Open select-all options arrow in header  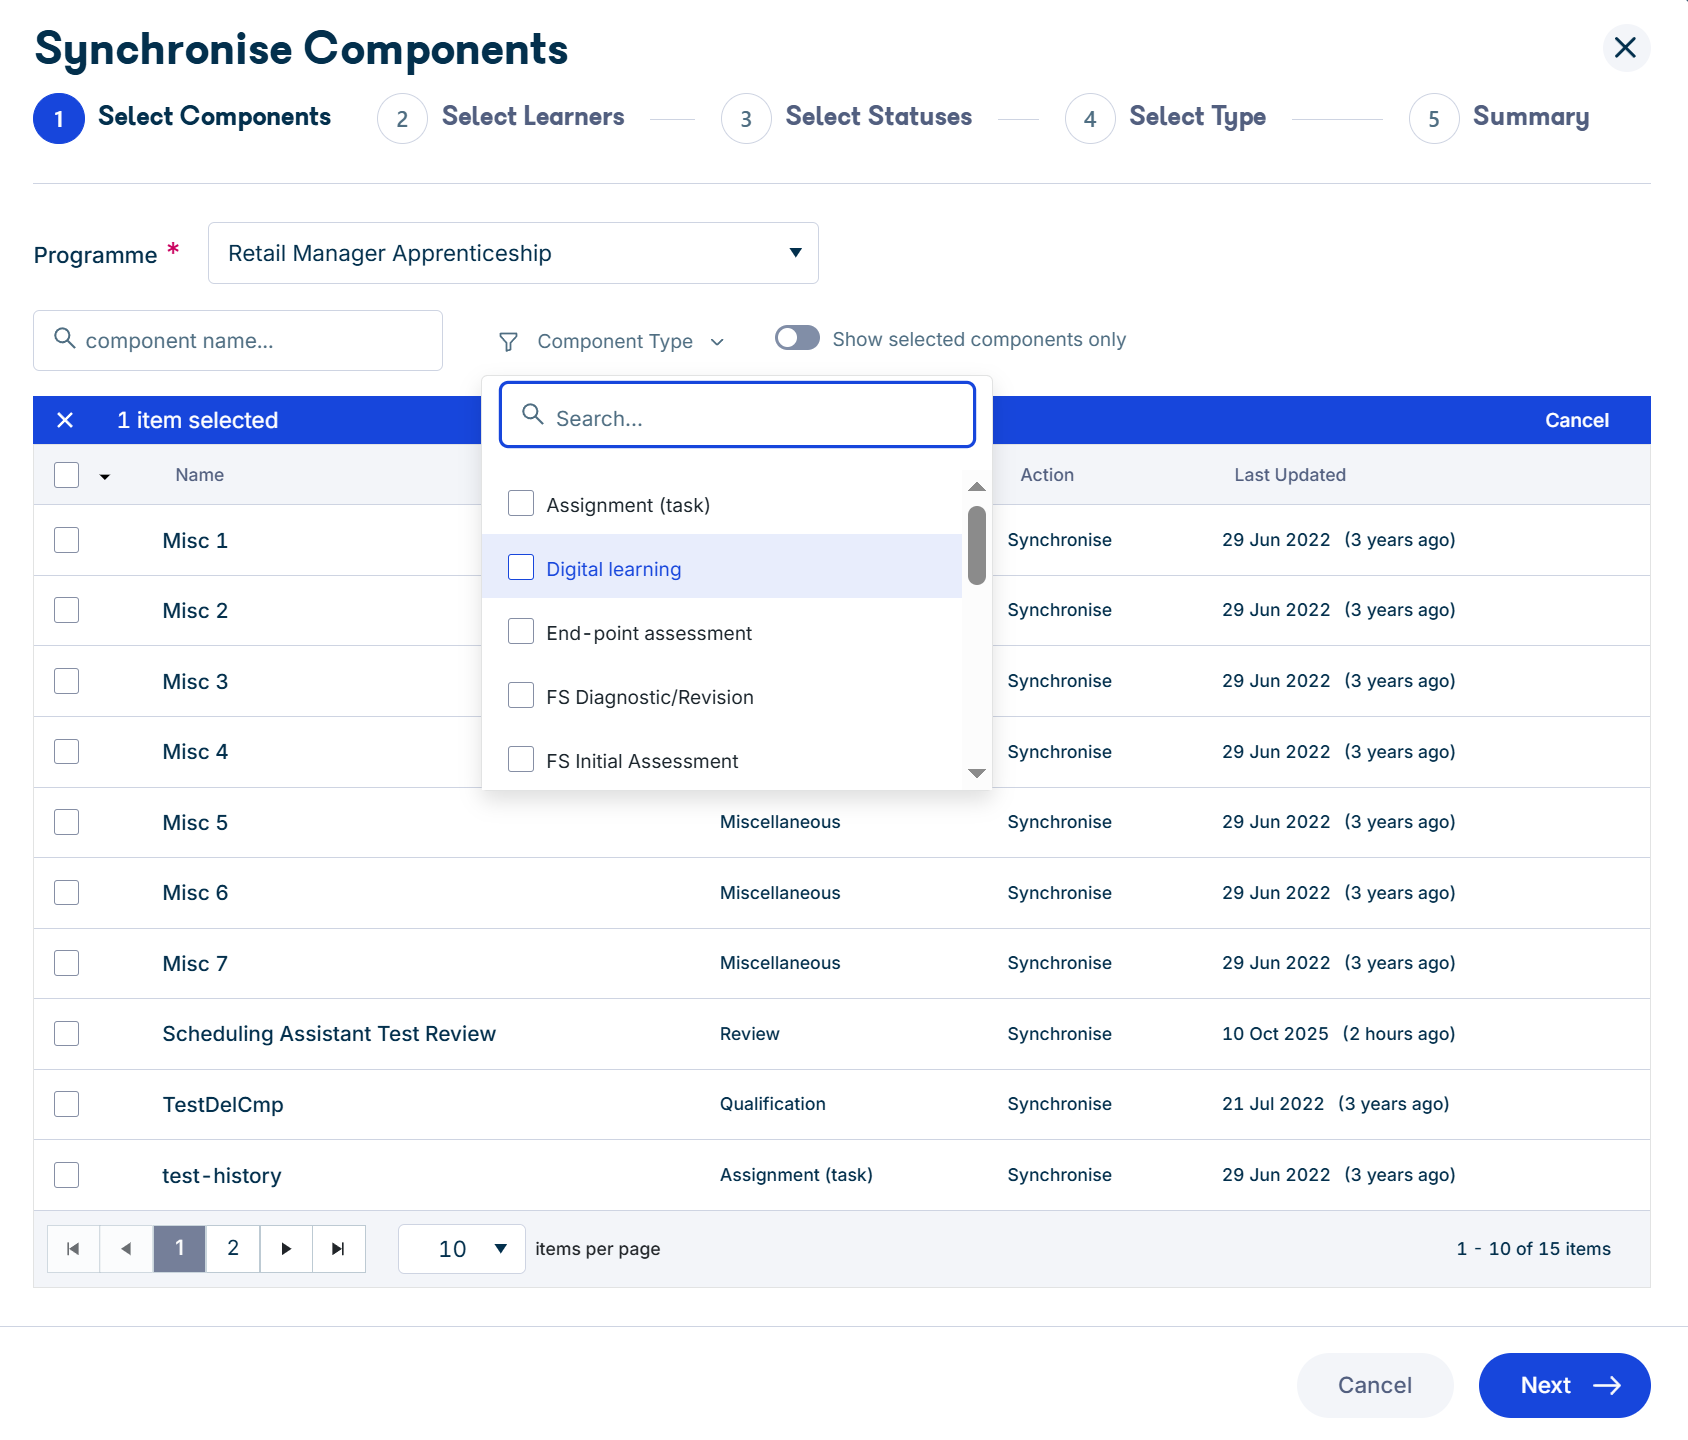pos(105,477)
